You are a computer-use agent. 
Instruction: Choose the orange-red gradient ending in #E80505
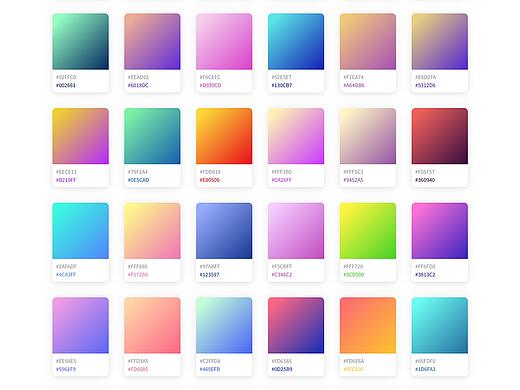[x=224, y=136]
